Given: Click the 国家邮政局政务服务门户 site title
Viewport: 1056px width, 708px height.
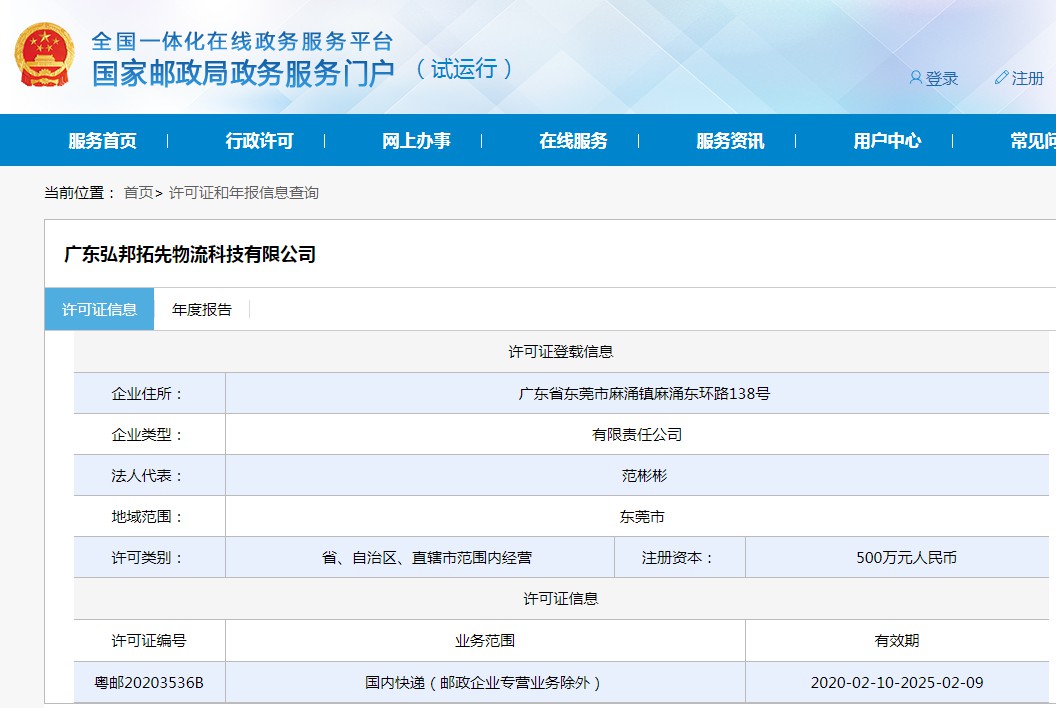Looking at the screenshot, I should coord(242,73).
